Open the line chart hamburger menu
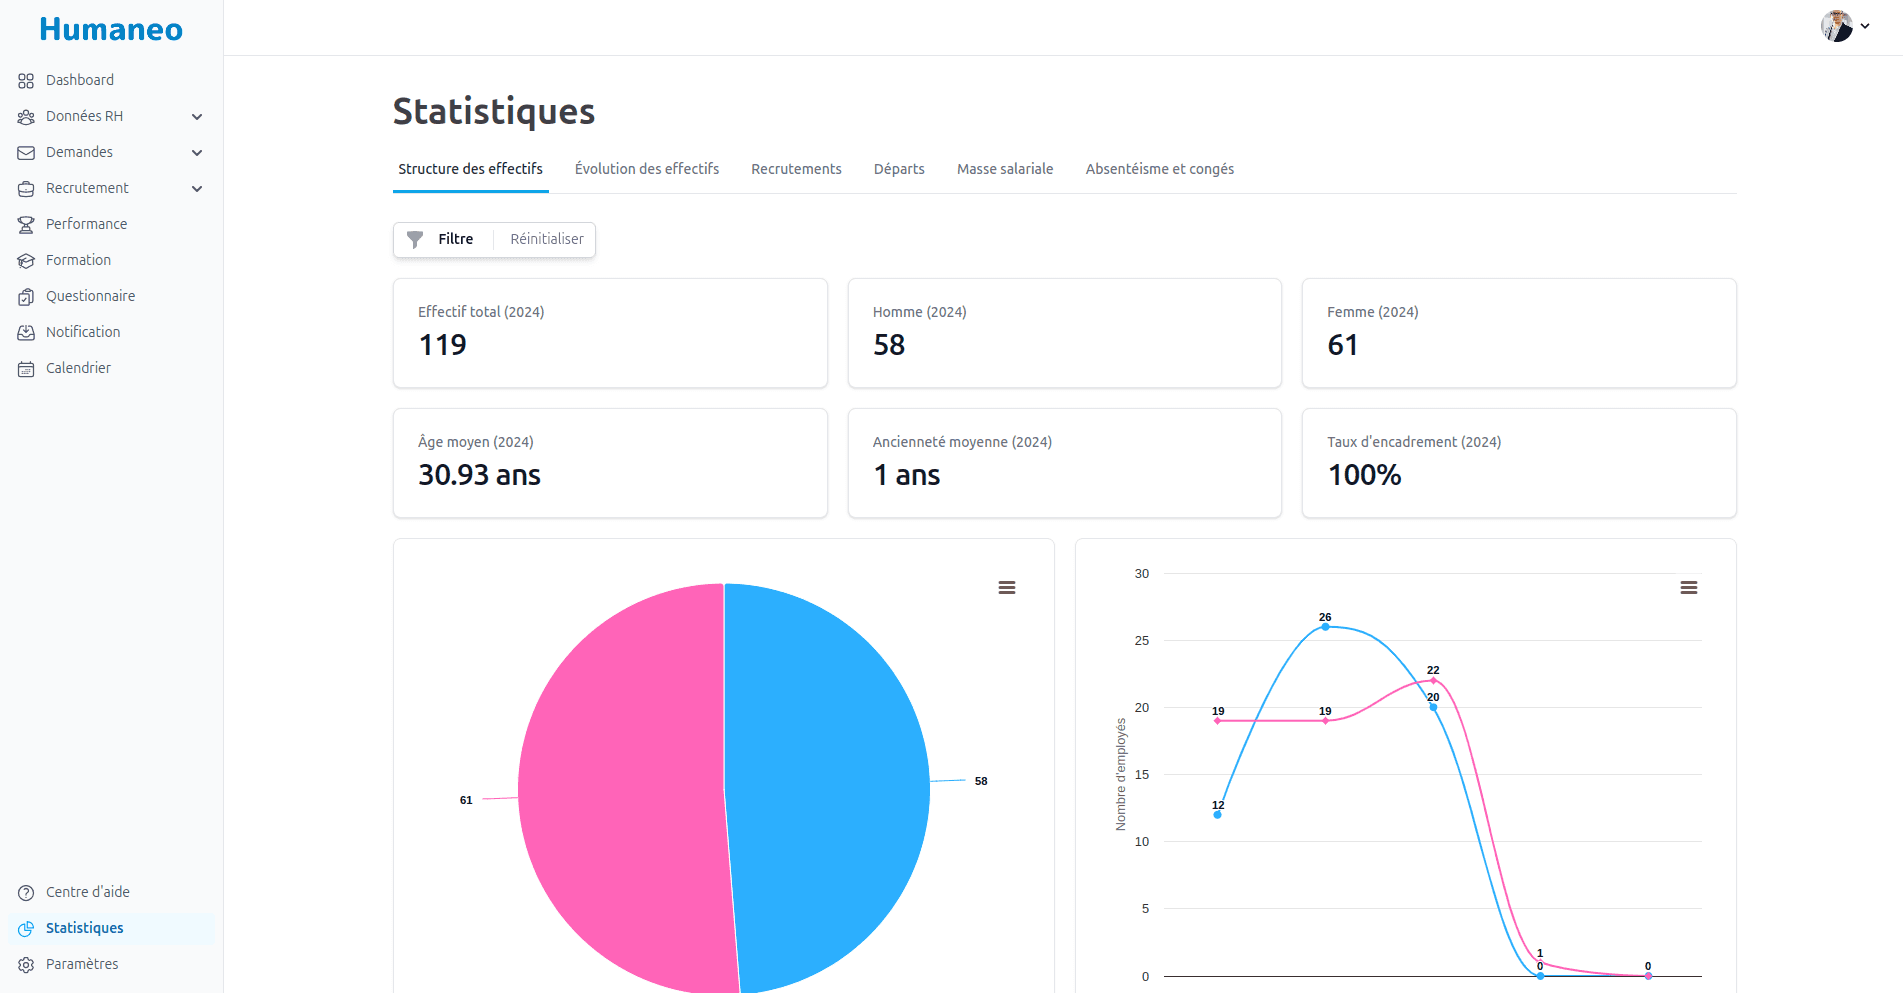The image size is (1903, 993). [1689, 588]
